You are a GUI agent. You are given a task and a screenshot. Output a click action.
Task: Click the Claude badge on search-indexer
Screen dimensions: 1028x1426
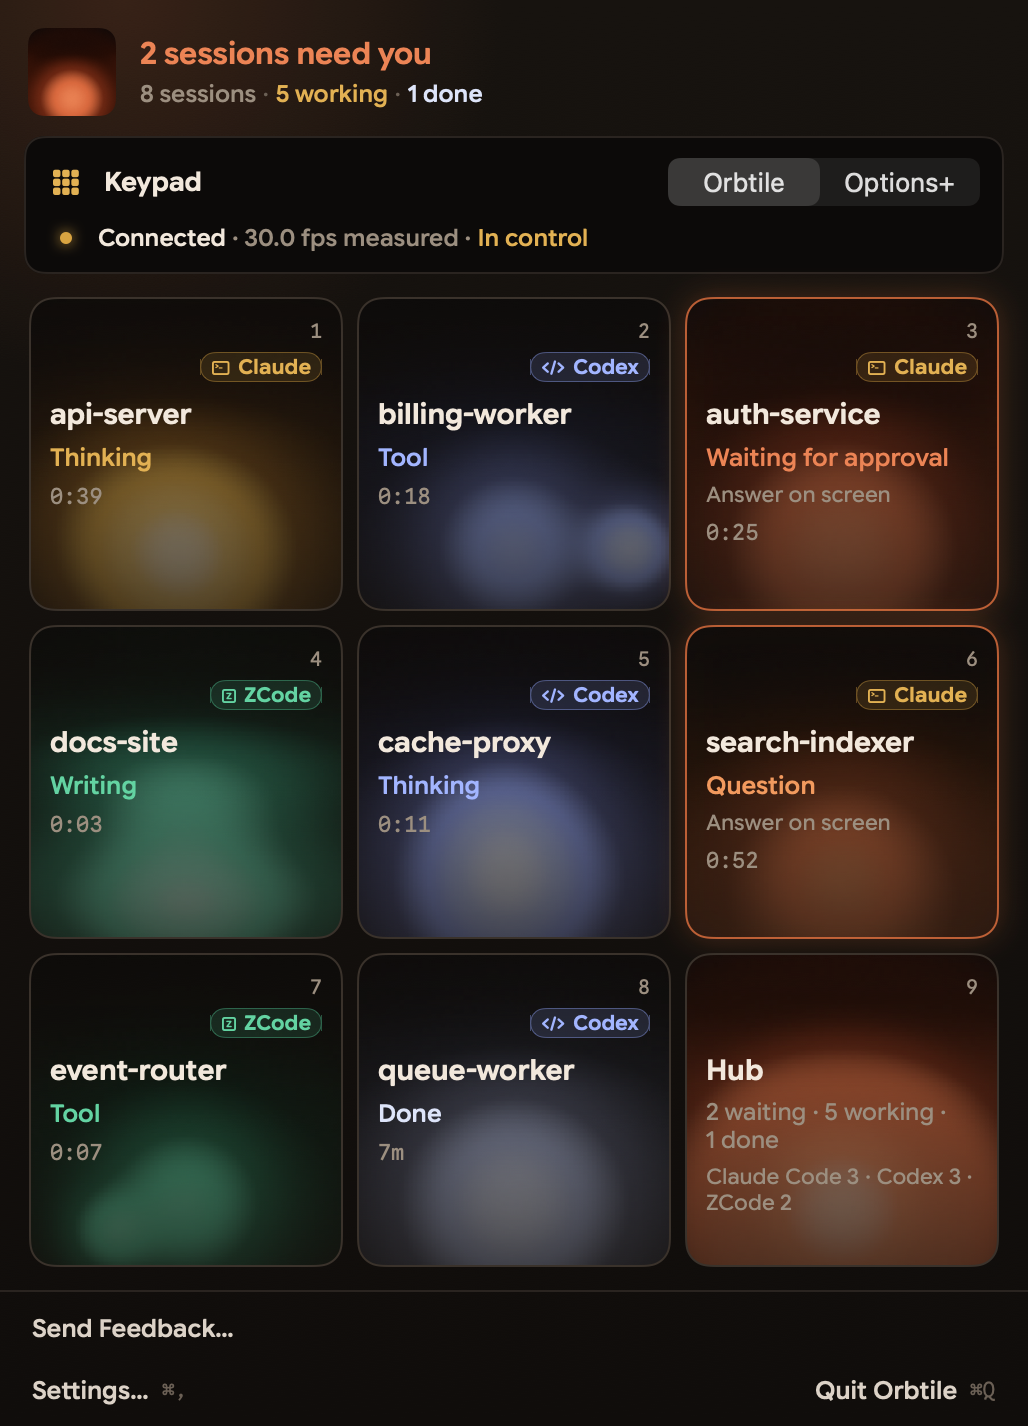coord(917,695)
